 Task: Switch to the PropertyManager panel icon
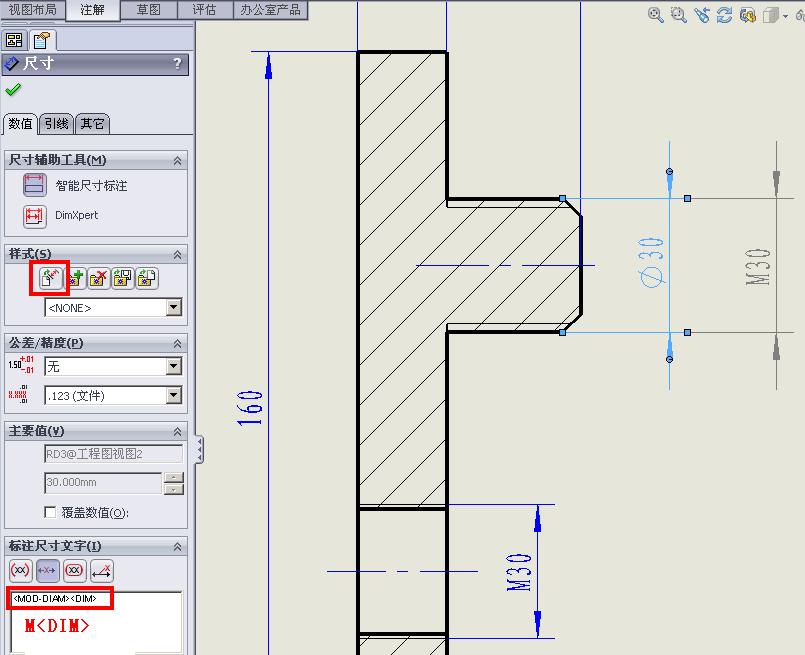pos(41,40)
